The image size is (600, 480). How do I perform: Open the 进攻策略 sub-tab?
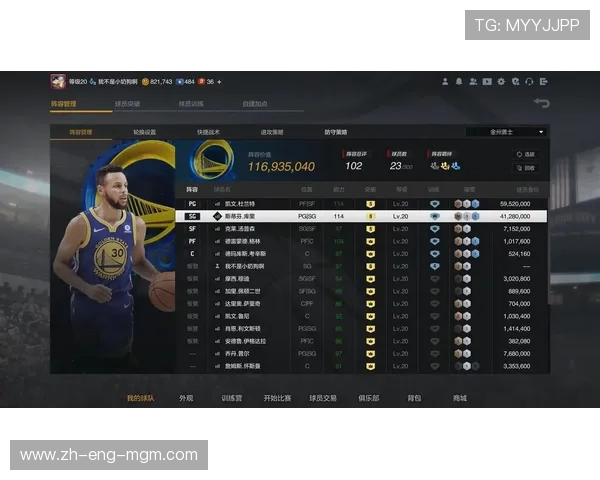272,132
